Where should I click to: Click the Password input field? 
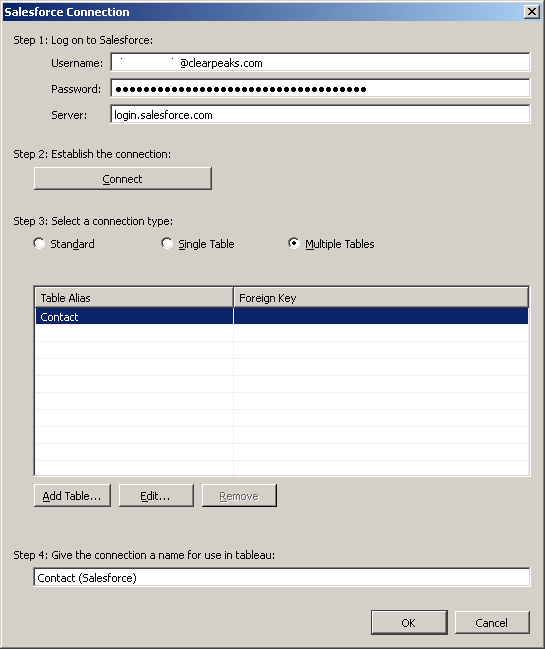tap(320, 89)
